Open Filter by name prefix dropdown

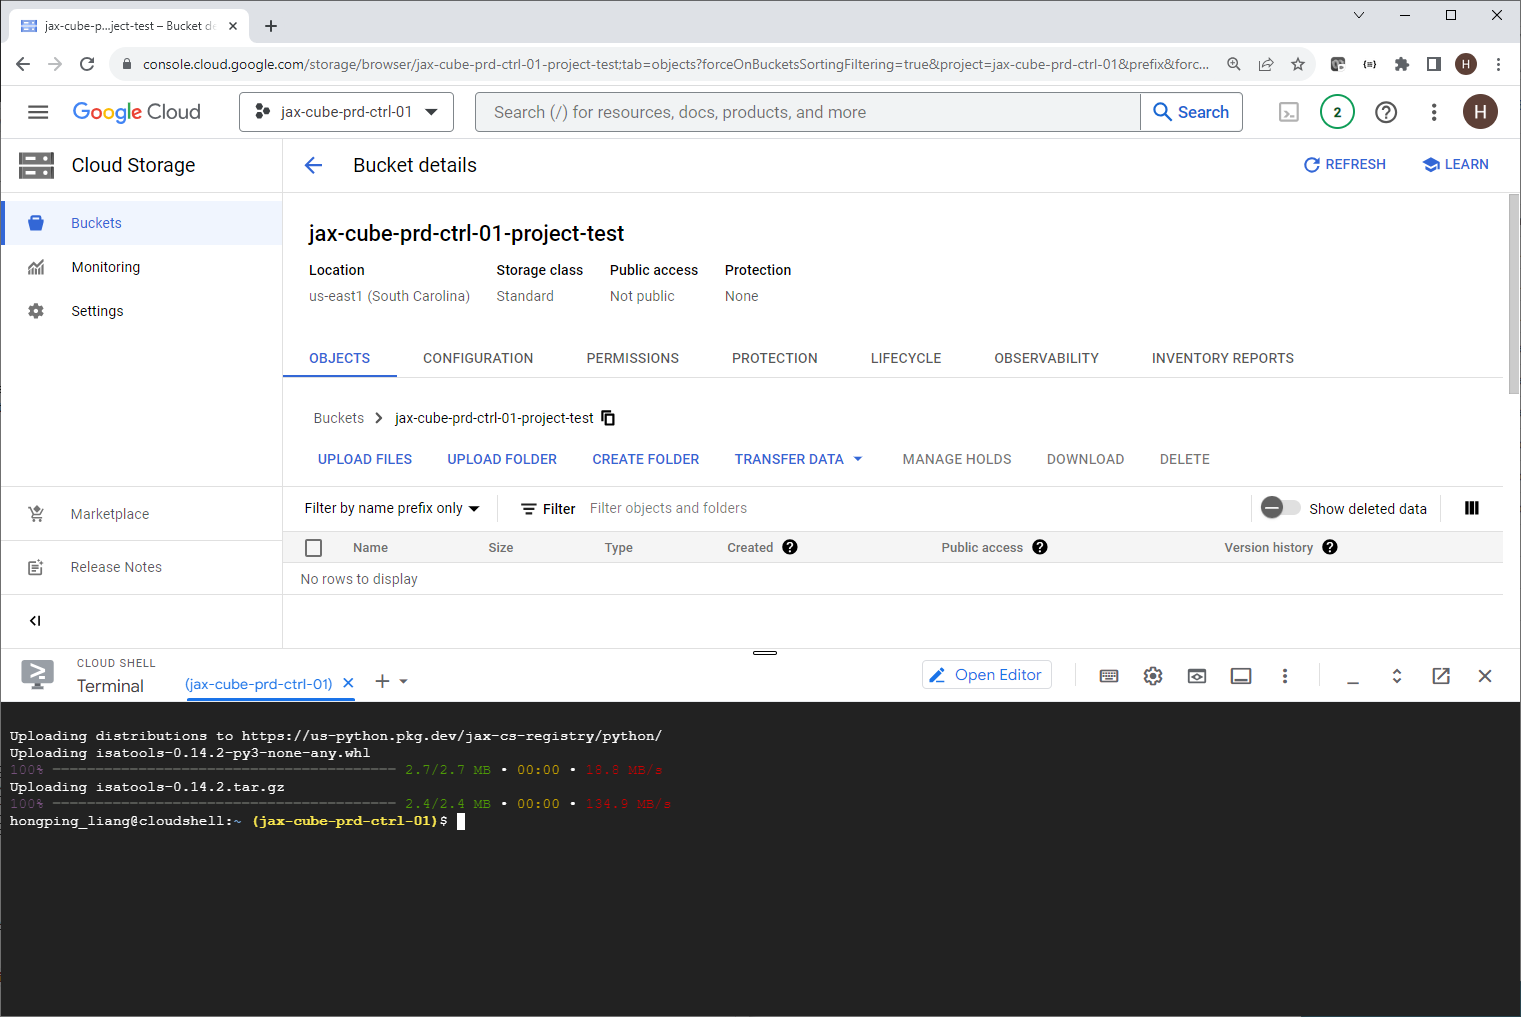pyautogui.click(x=392, y=508)
